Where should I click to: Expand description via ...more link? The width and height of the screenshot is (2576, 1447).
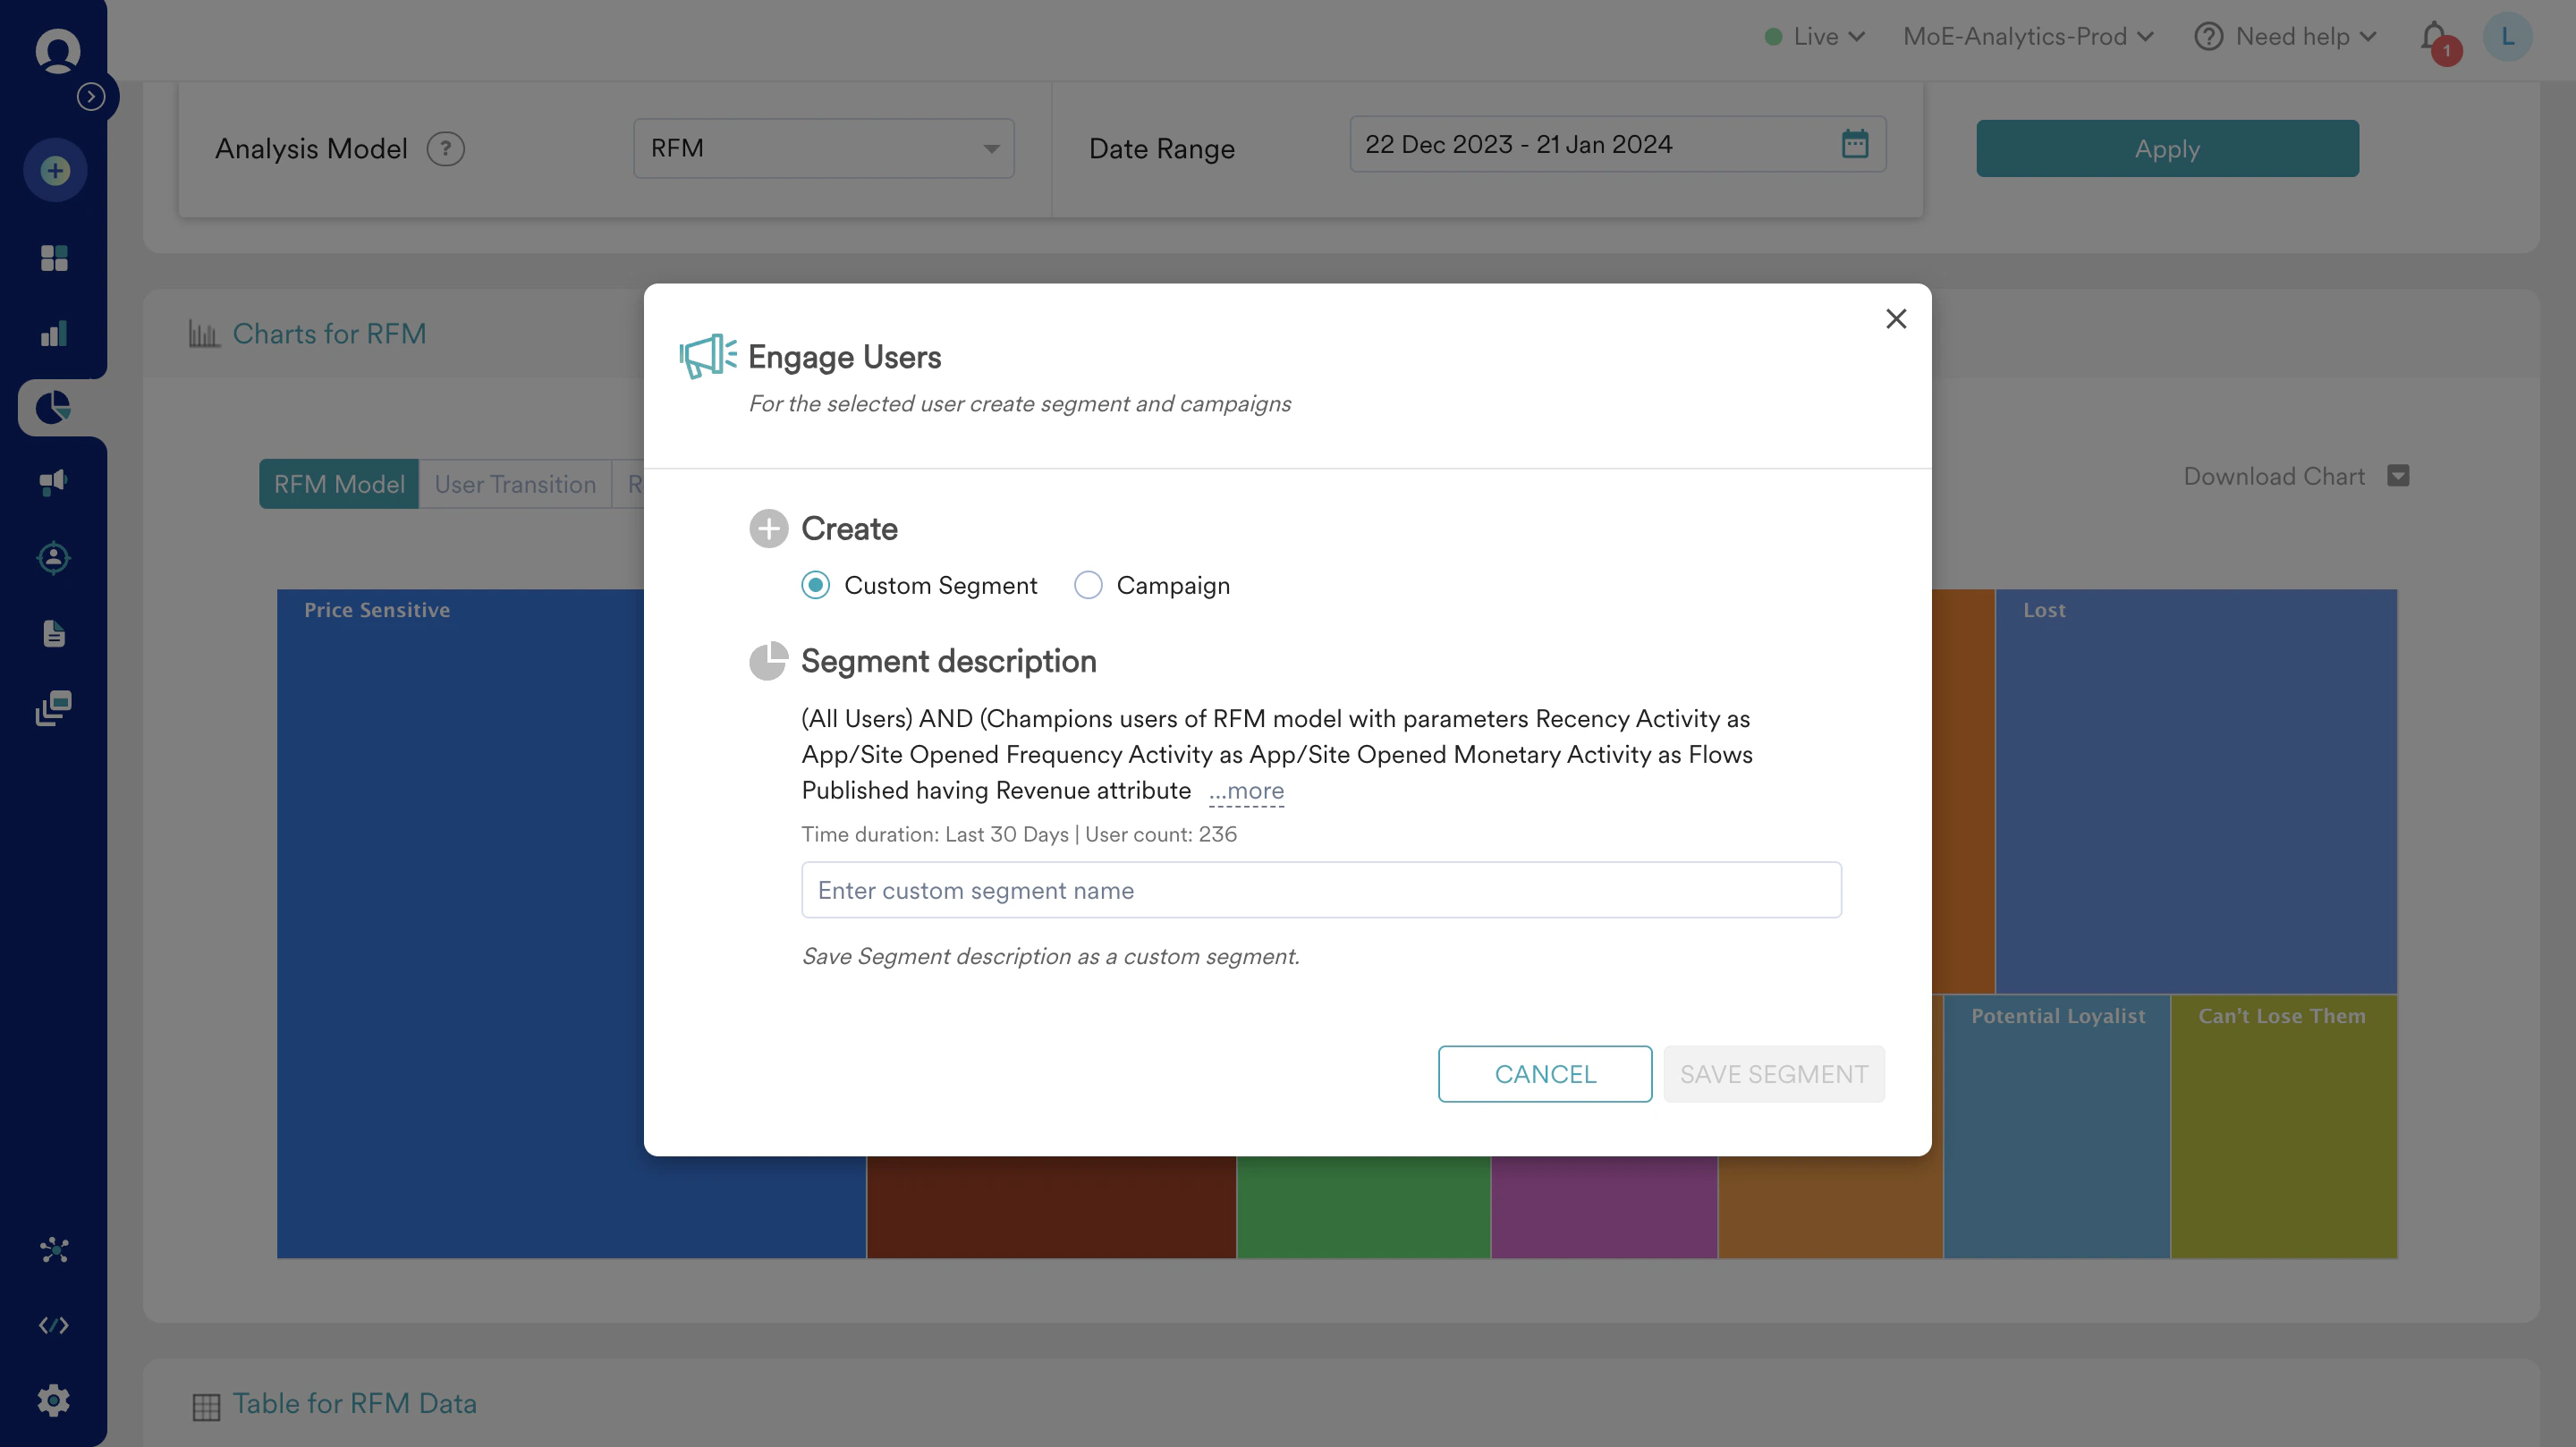[1245, 791]
